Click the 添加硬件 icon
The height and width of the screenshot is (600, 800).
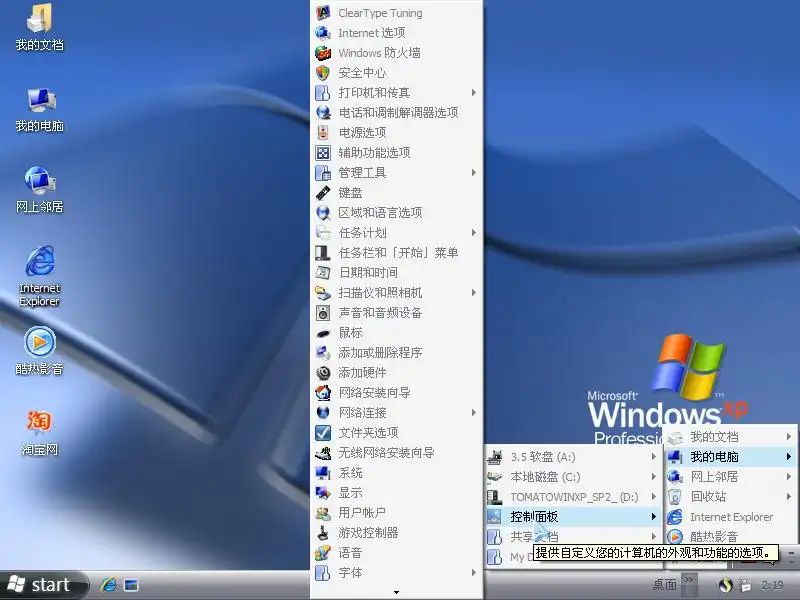(x=323, y=373)
